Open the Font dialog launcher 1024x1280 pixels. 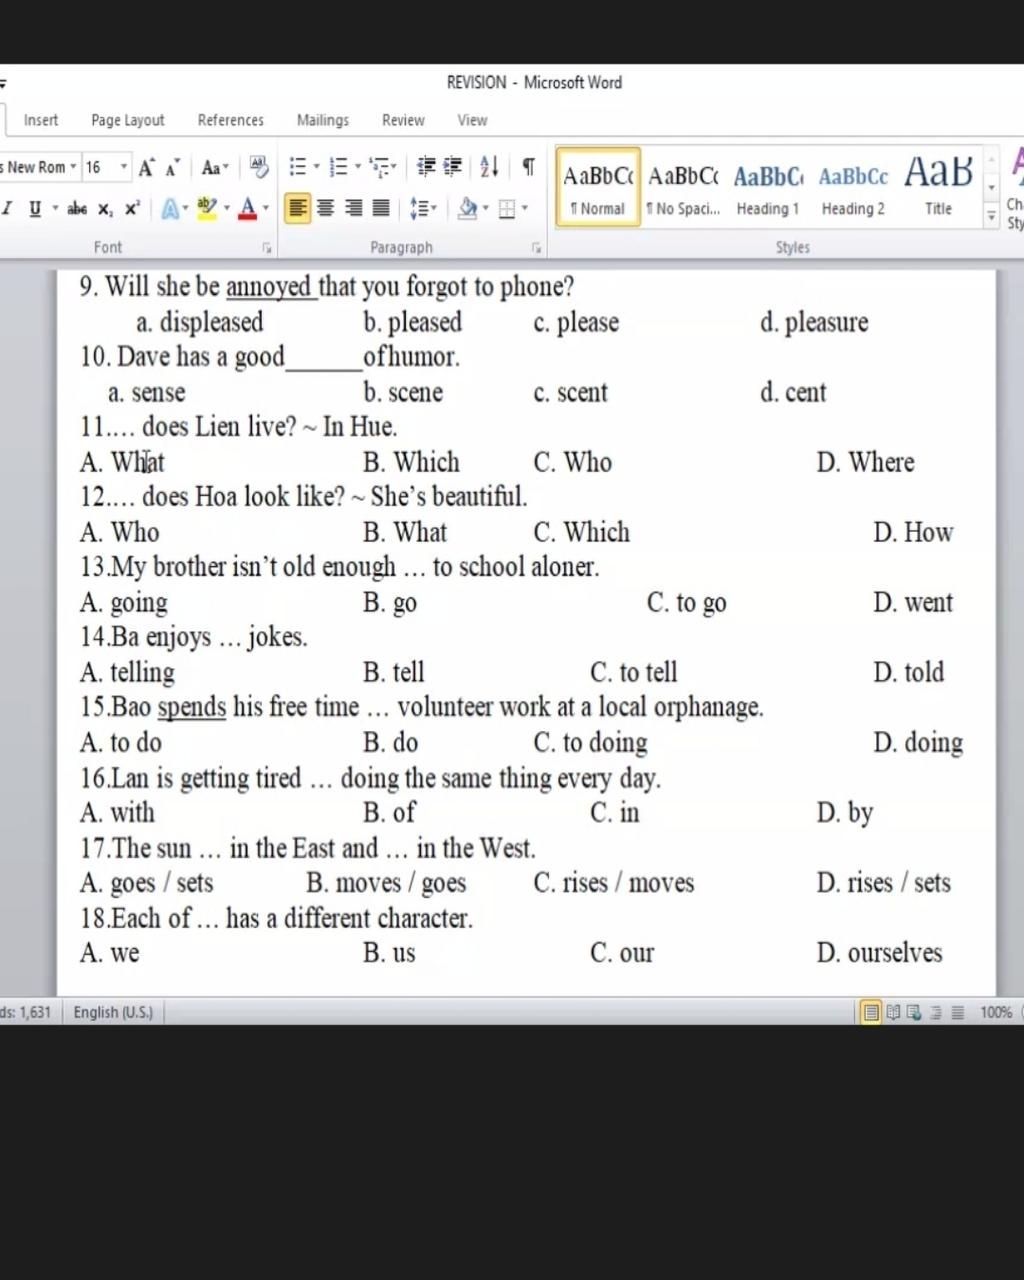(x=267, y=248)
